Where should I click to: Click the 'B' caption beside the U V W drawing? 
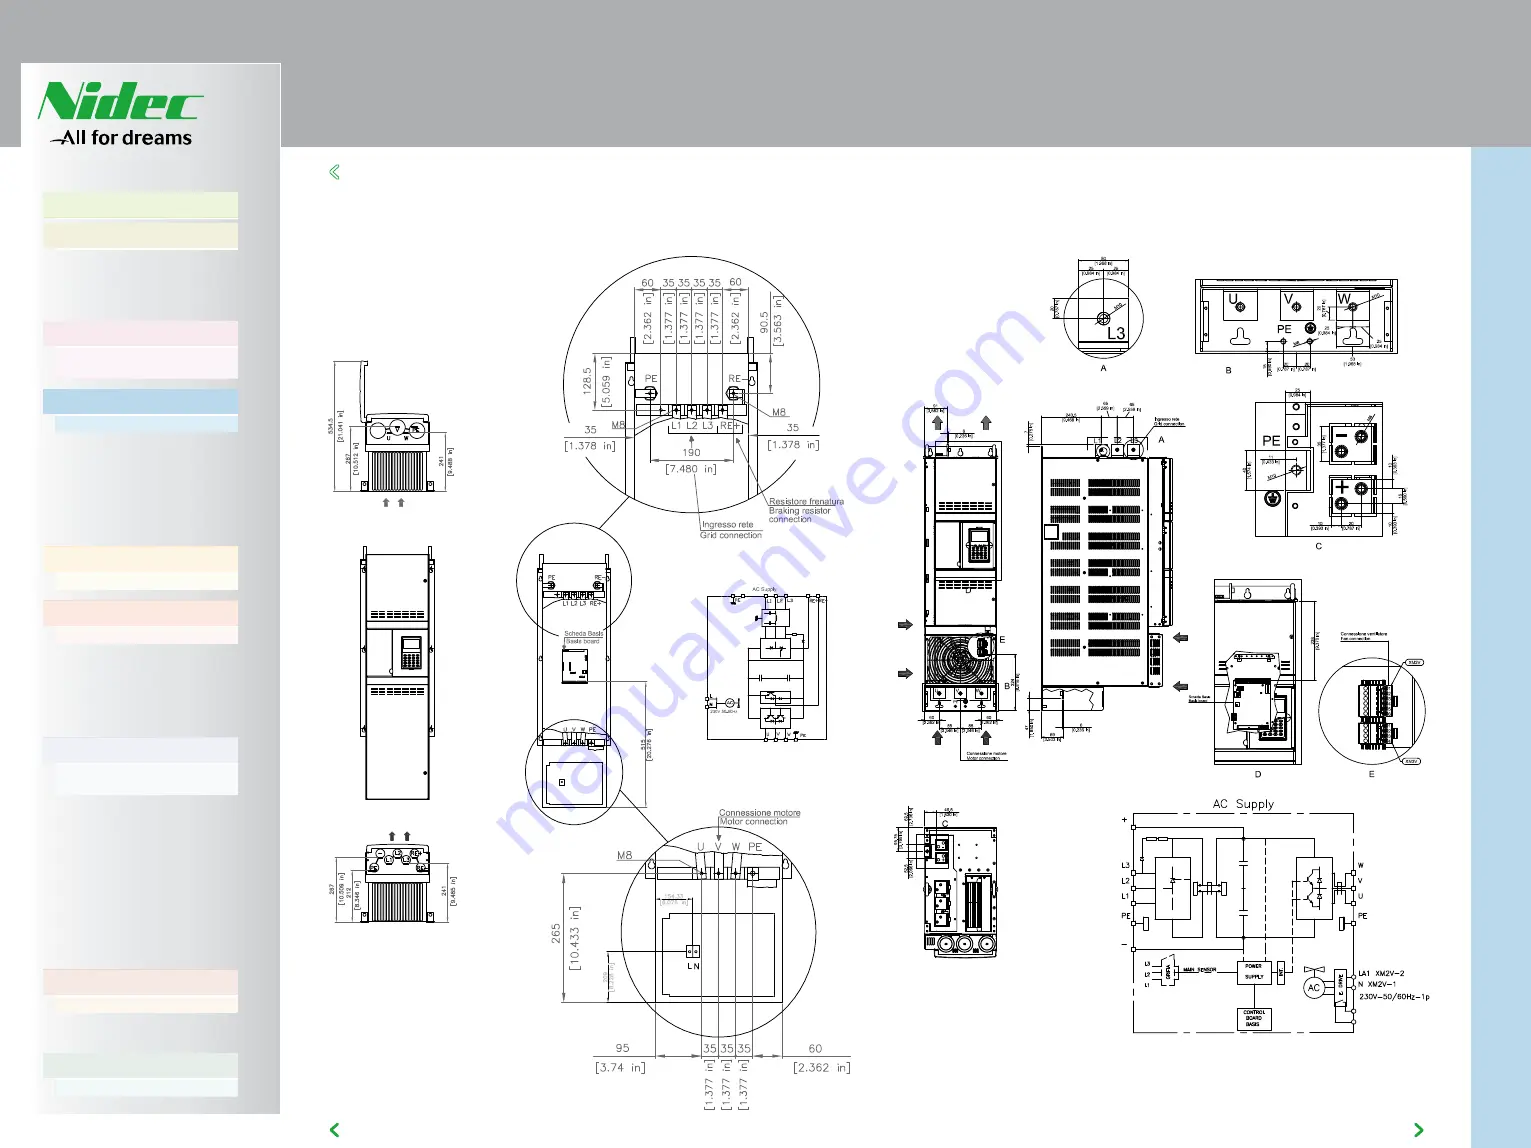pos(1228,370)
